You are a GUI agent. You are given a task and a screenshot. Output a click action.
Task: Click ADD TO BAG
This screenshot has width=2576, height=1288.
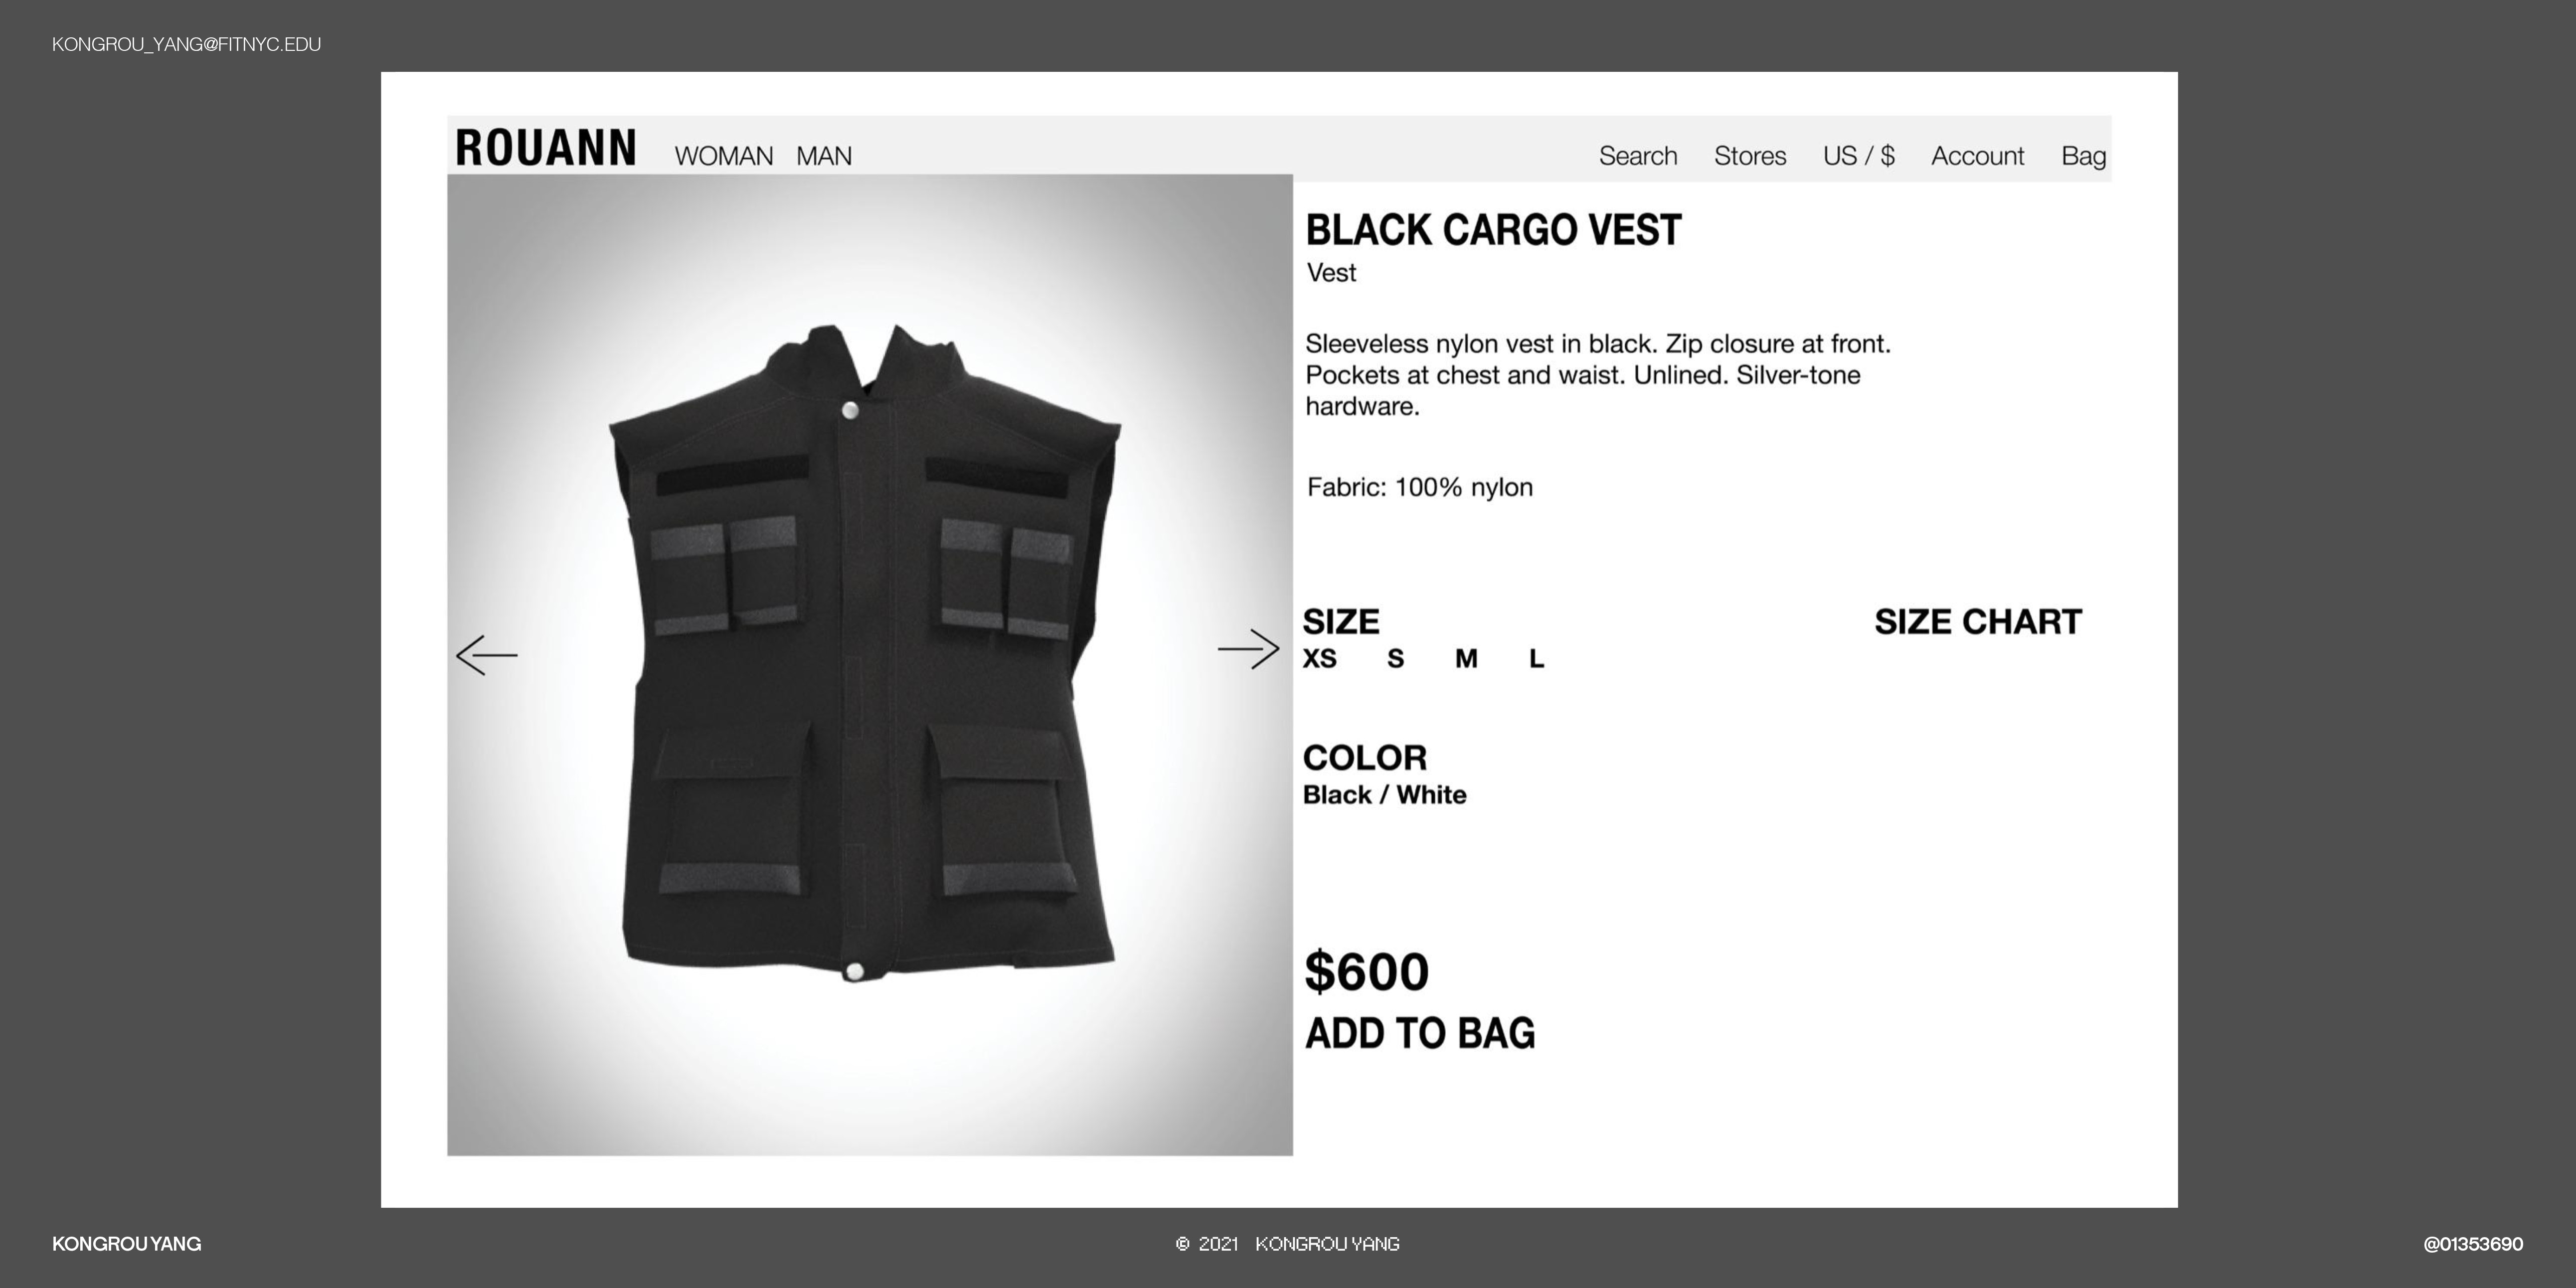pos(1420,1034)
